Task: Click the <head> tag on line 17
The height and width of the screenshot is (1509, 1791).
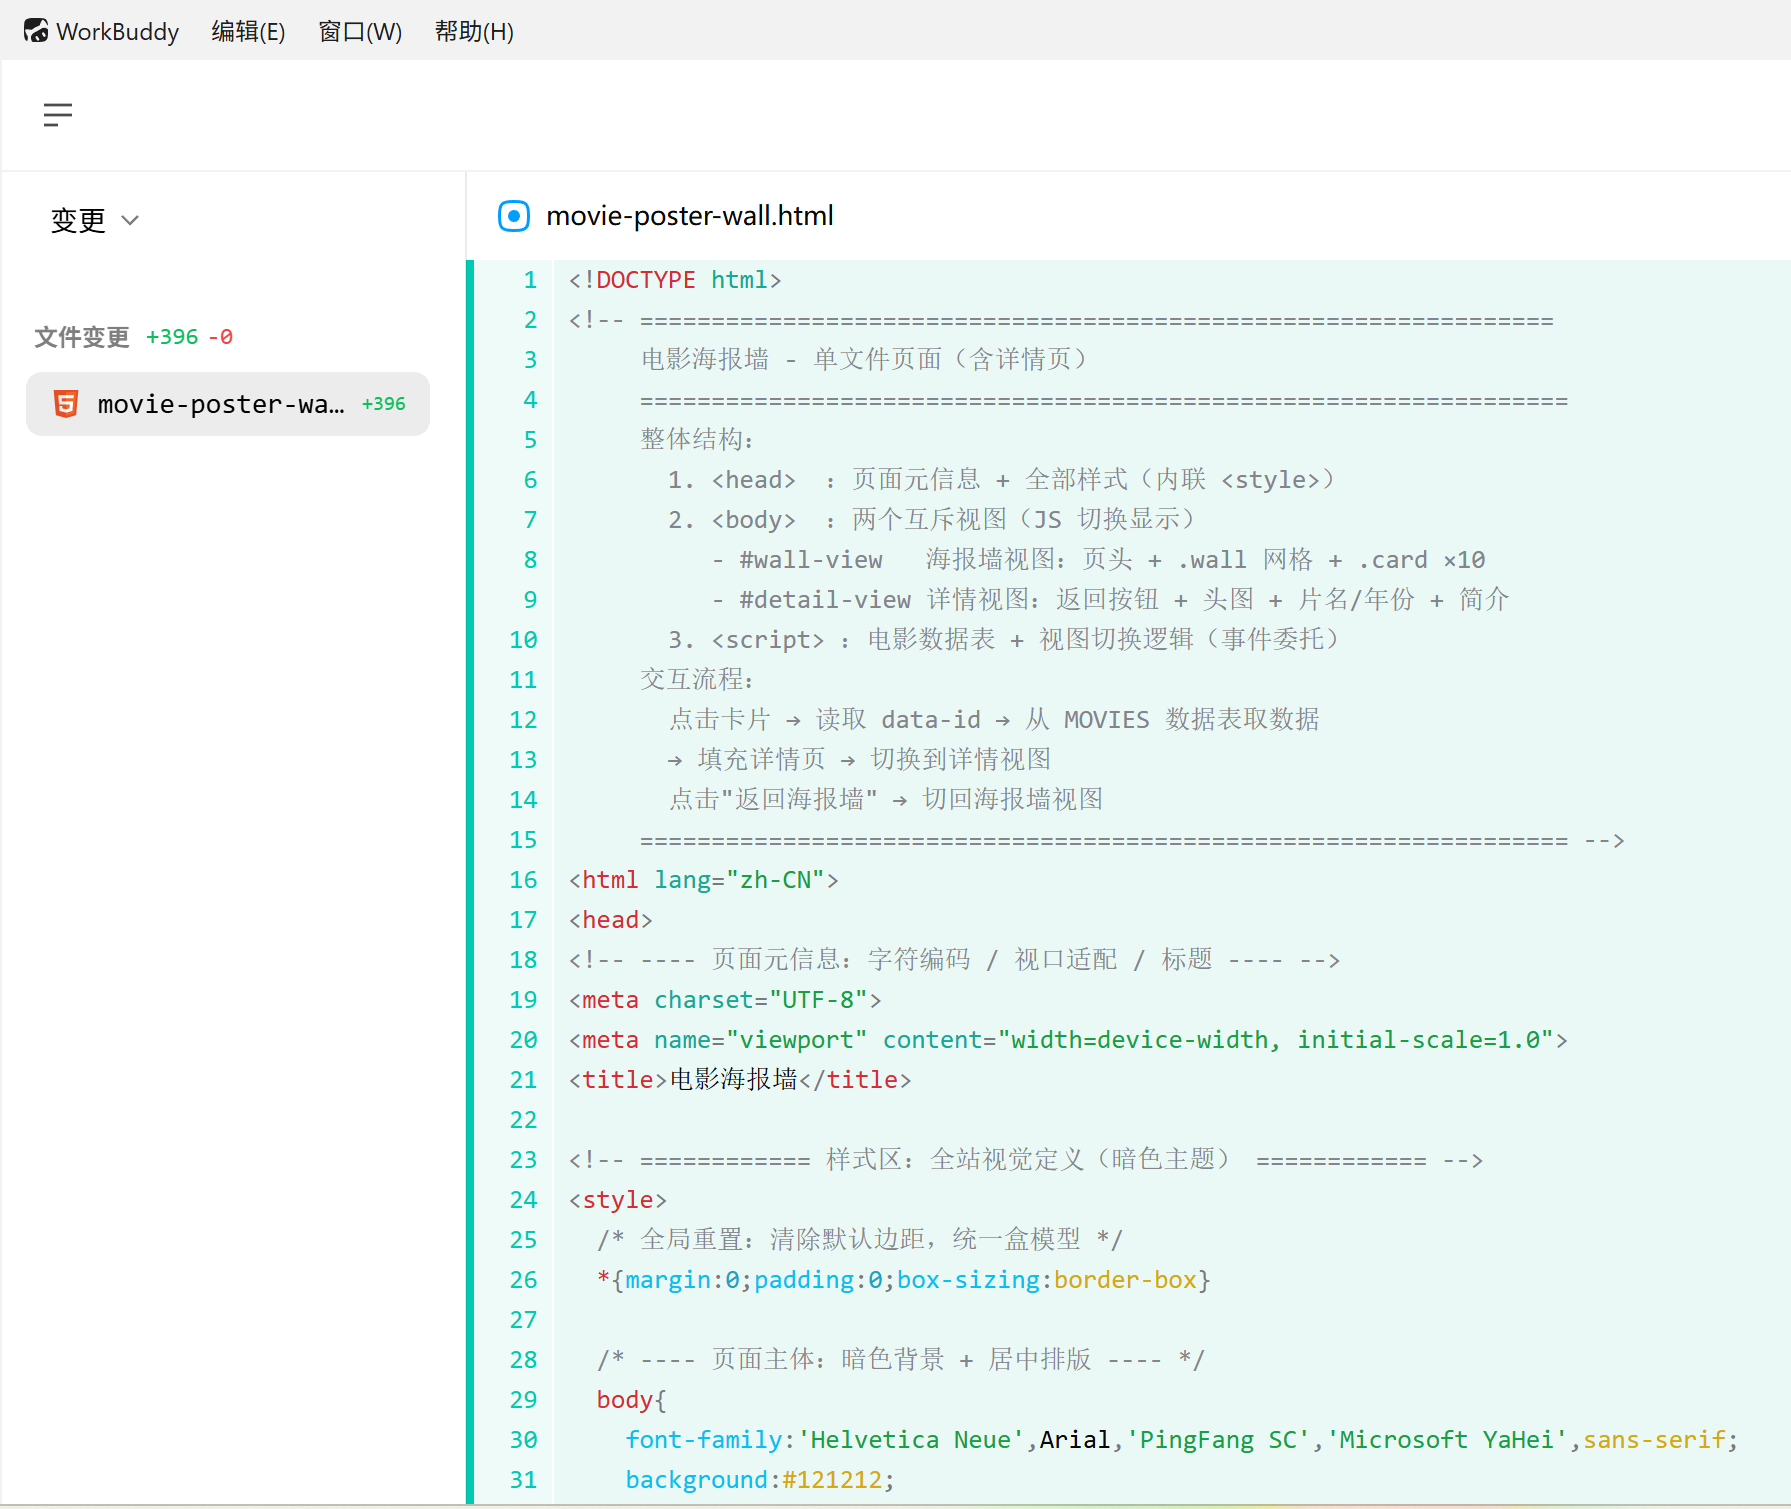Action: pos(611,920)
